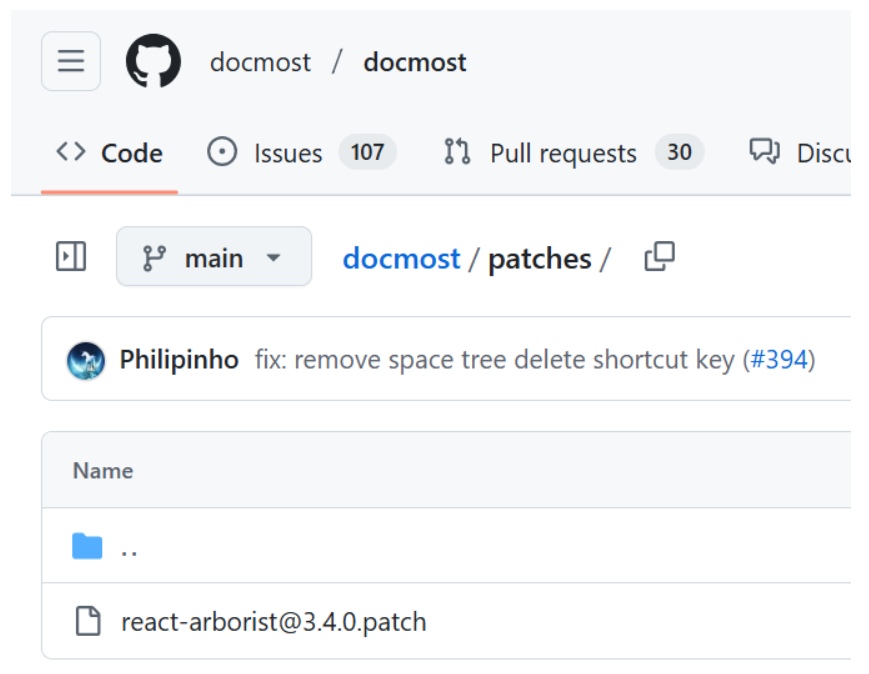Open the Issues tab
Image resolution: width=869 pixels, height=674 pixels.
click(x=302, y=153)
